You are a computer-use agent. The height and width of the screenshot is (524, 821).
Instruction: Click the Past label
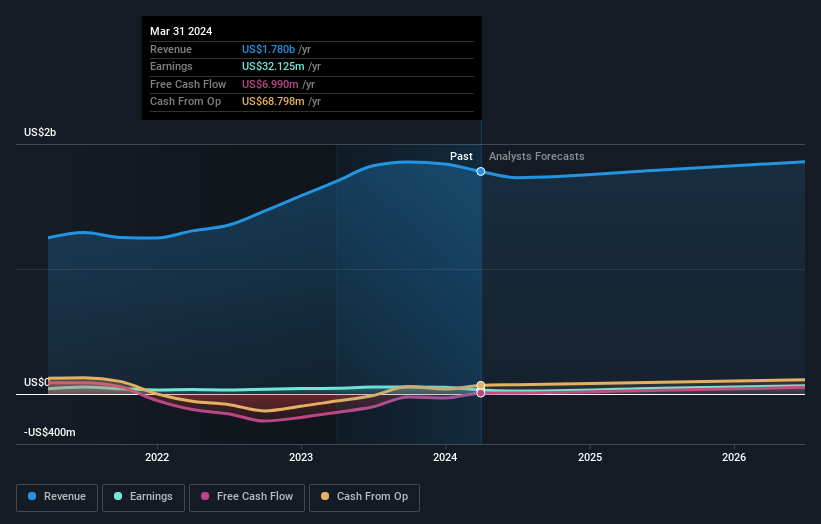coord(461,157)
